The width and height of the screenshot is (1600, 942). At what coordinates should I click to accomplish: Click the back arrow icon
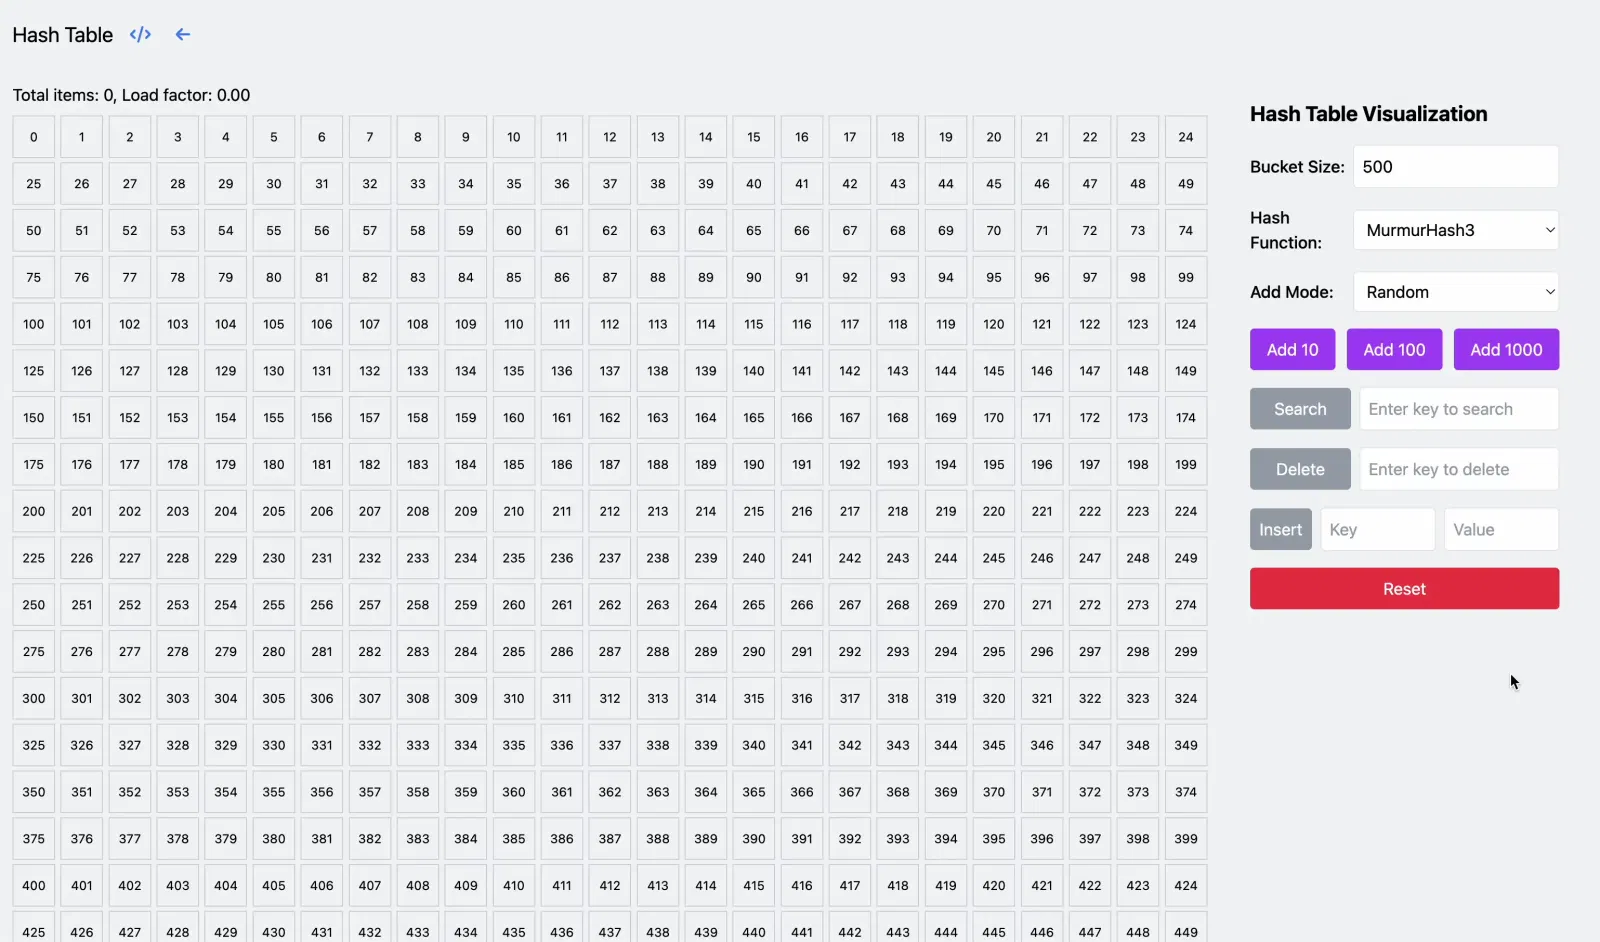[x=183, y=35]
